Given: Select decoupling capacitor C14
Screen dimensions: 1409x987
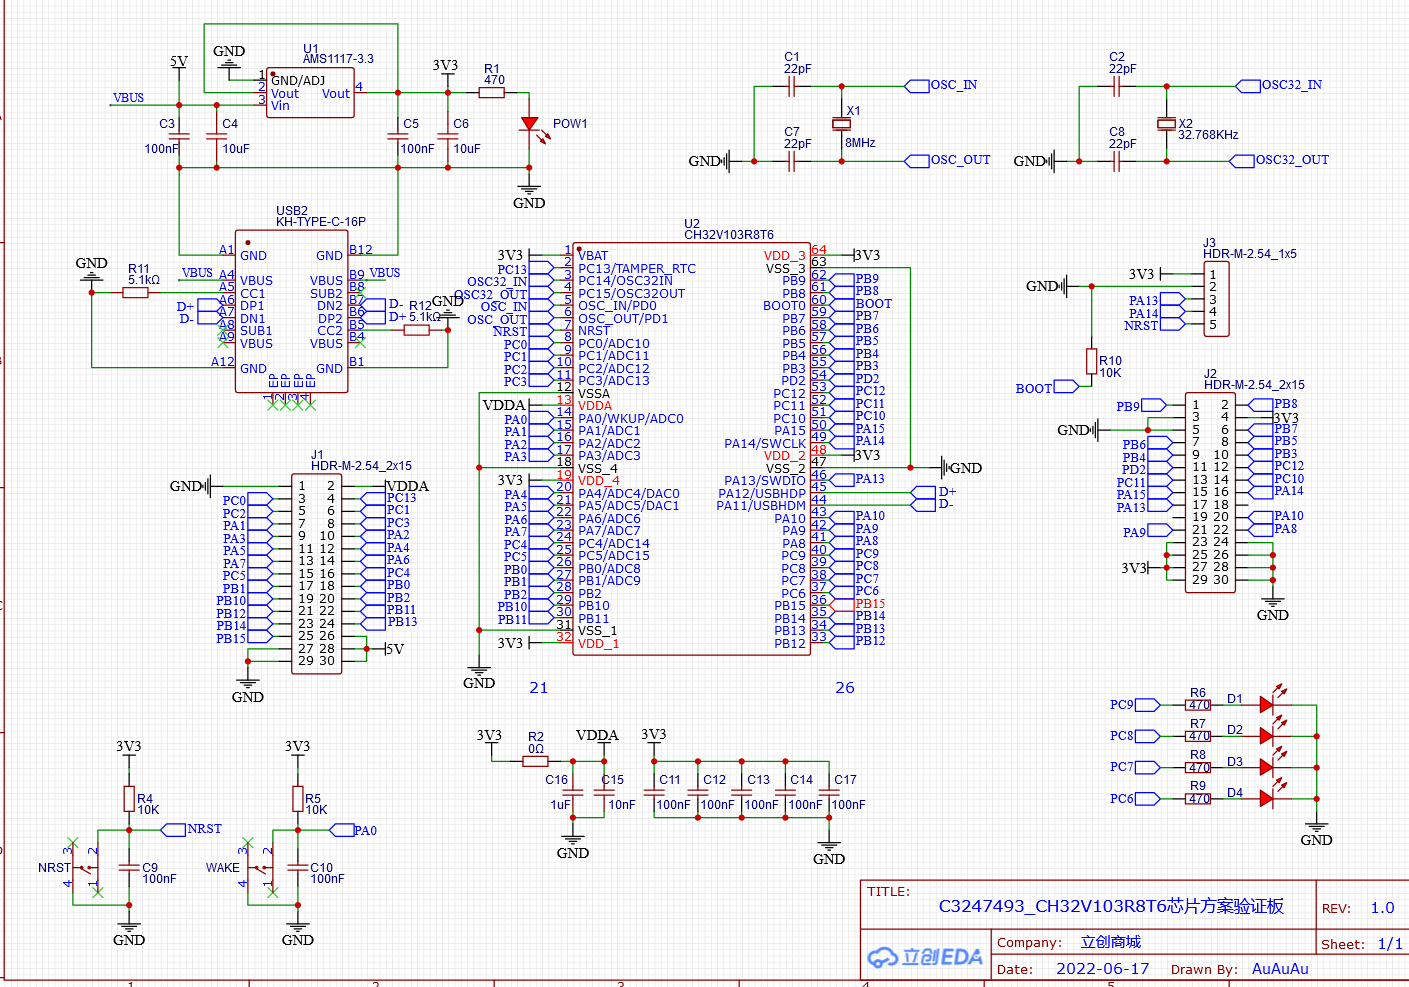Looking at the screenshot, I should [x=785, y=793].
